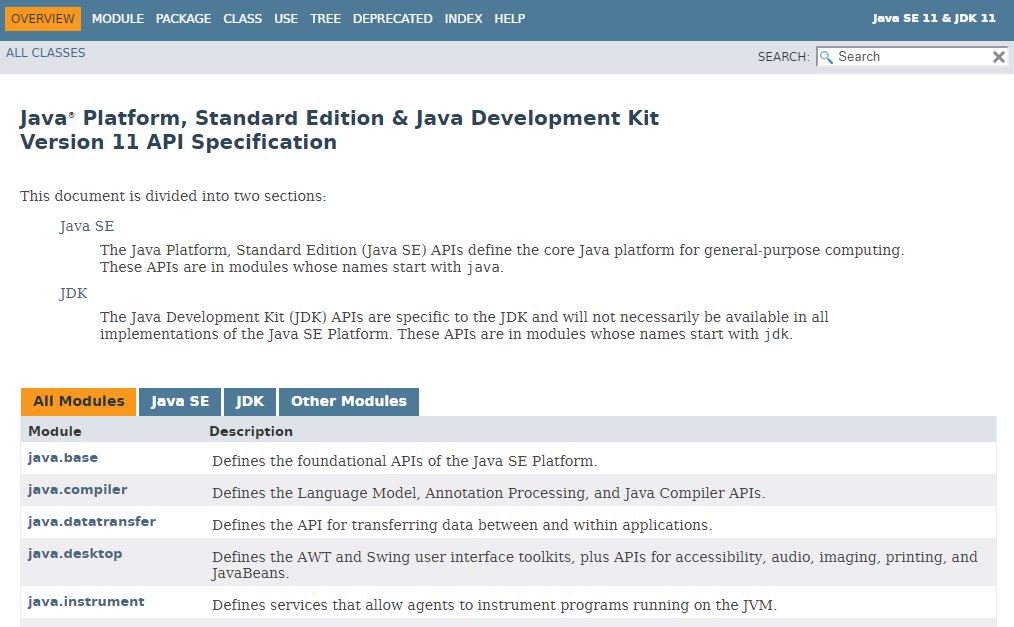The image size is (1014, 627).
Task: Open the USE navigation item
Action: click(x=286, y=19)
